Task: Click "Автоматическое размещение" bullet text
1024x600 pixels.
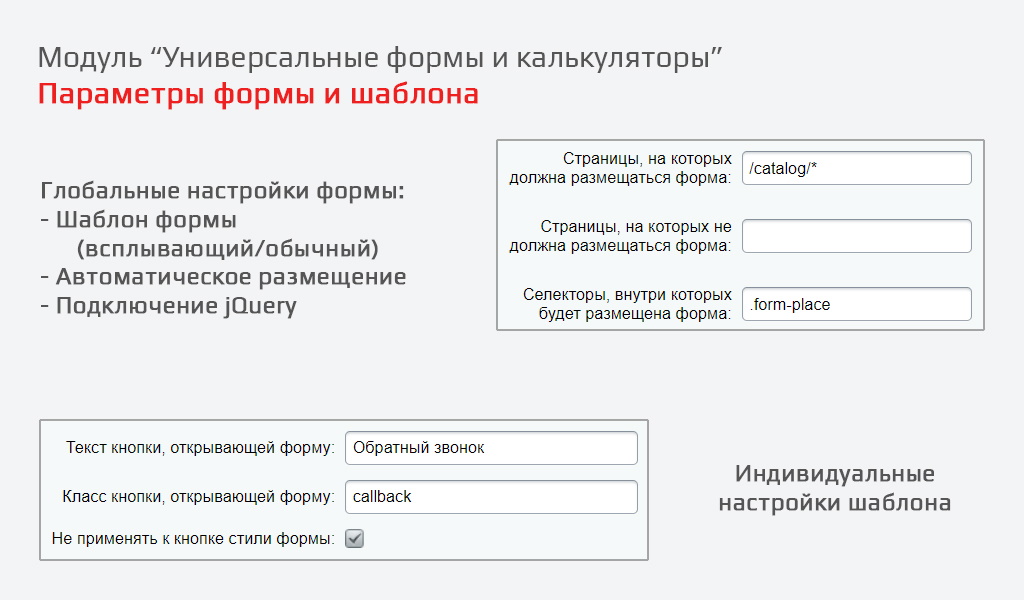Action: point(224,279)
